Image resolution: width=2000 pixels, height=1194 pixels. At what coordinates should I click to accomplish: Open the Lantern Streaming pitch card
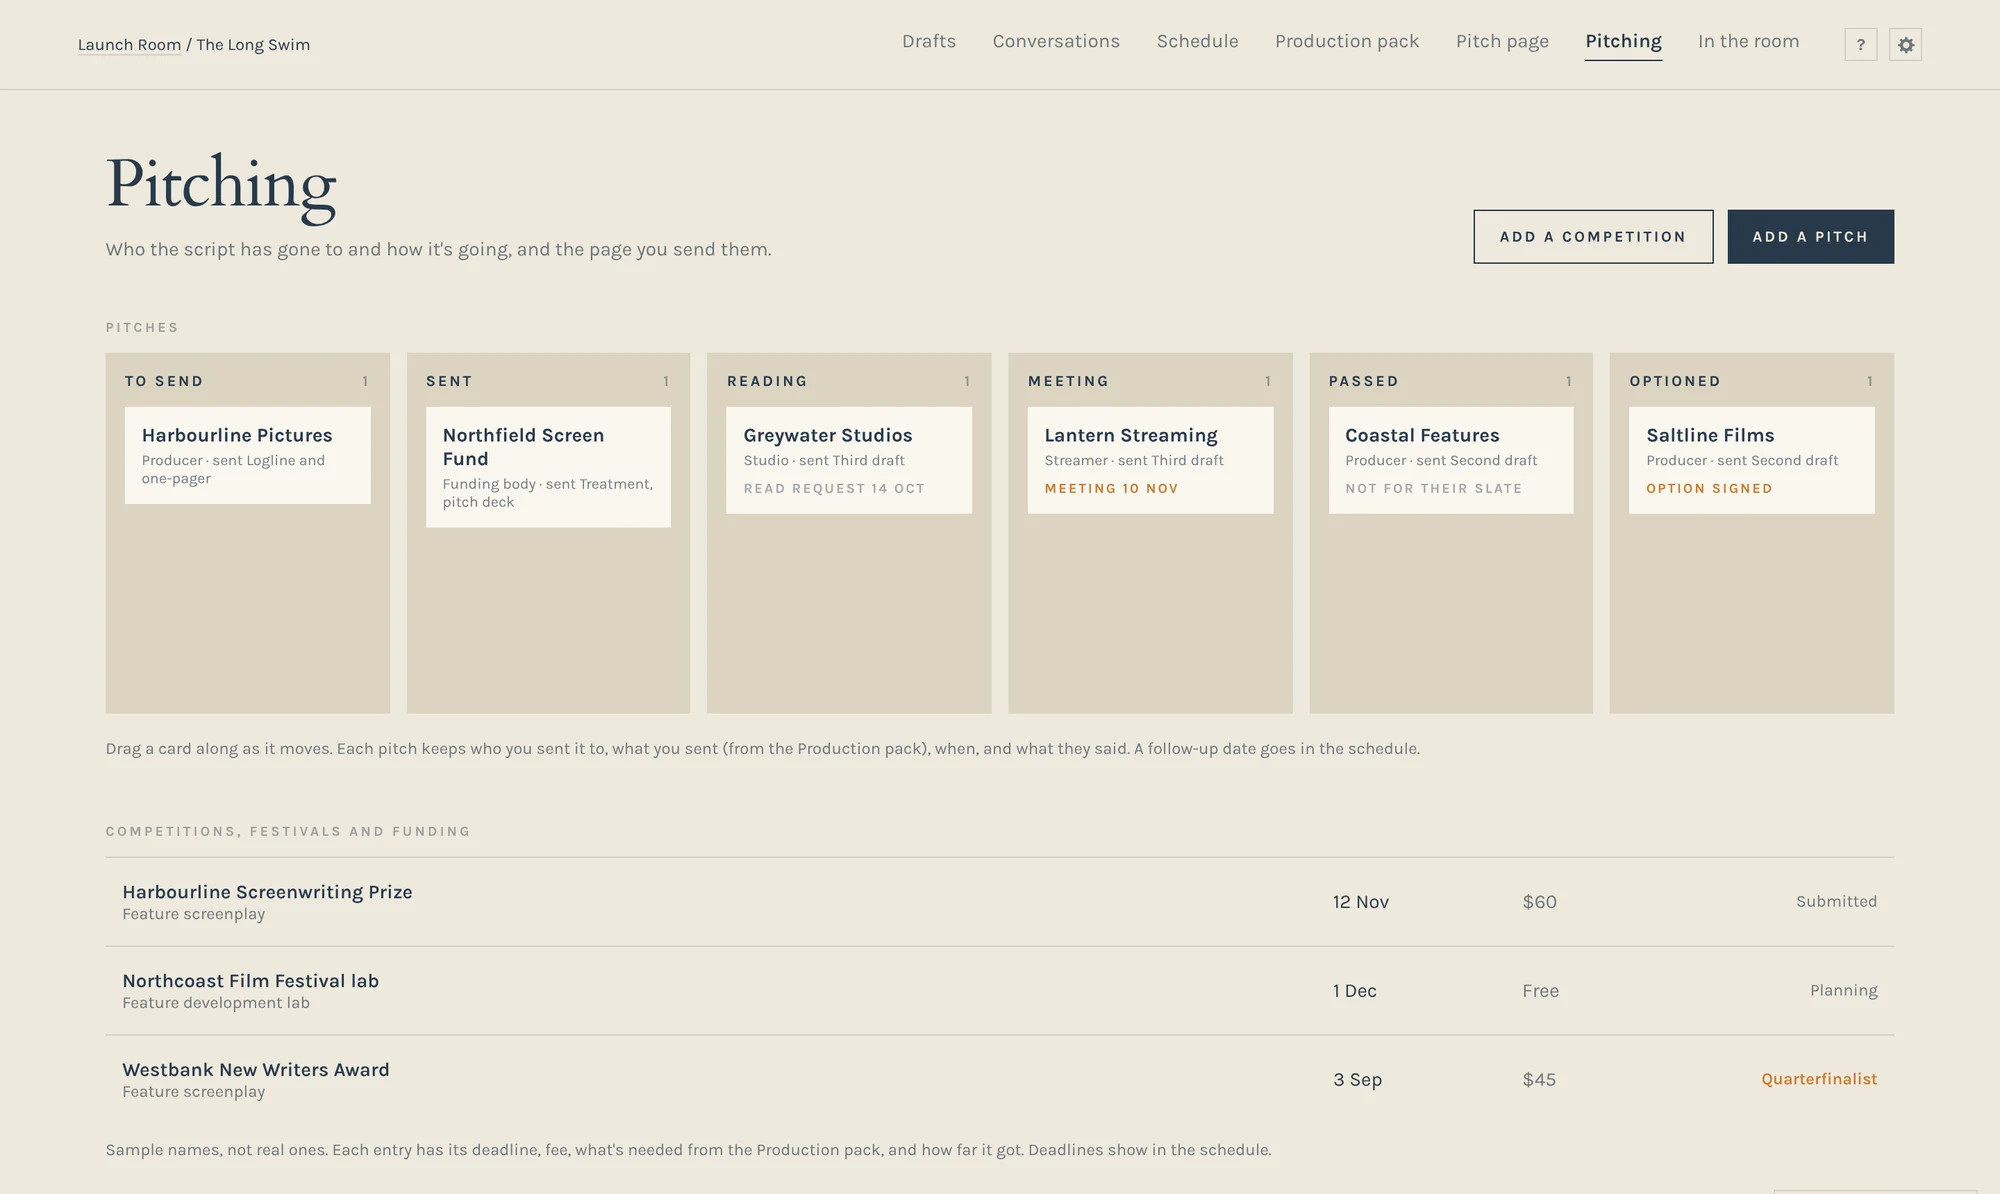[x=1150, y=460]
